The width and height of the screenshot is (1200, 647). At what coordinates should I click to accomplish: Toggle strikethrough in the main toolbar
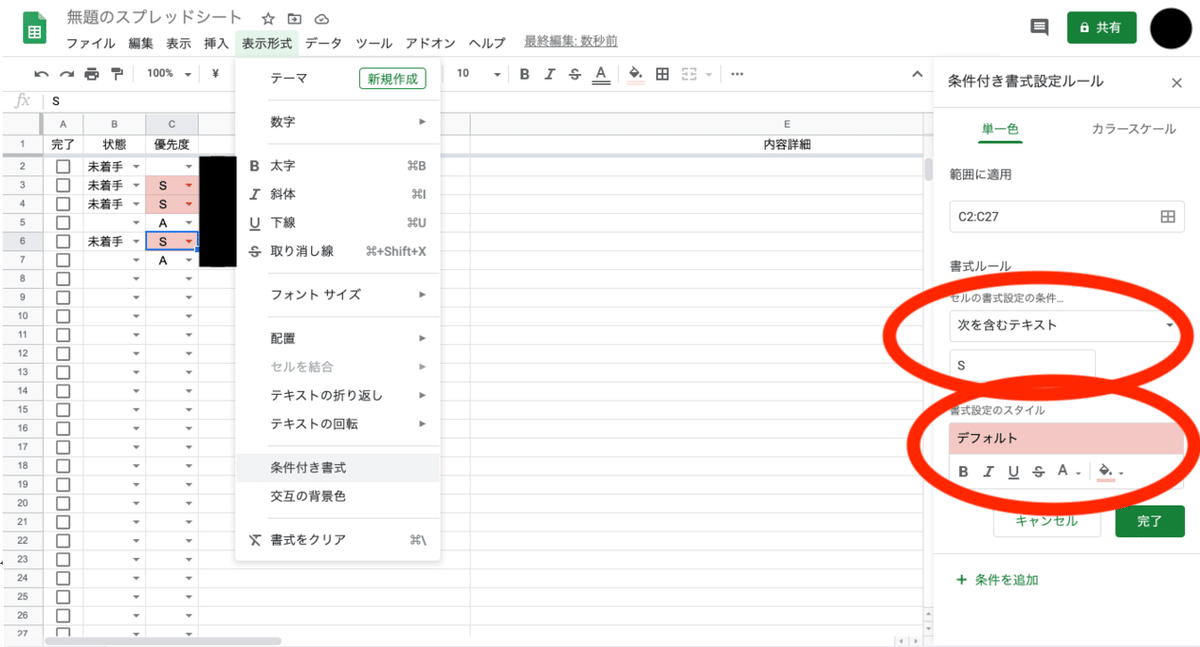[x=574, y=73]
